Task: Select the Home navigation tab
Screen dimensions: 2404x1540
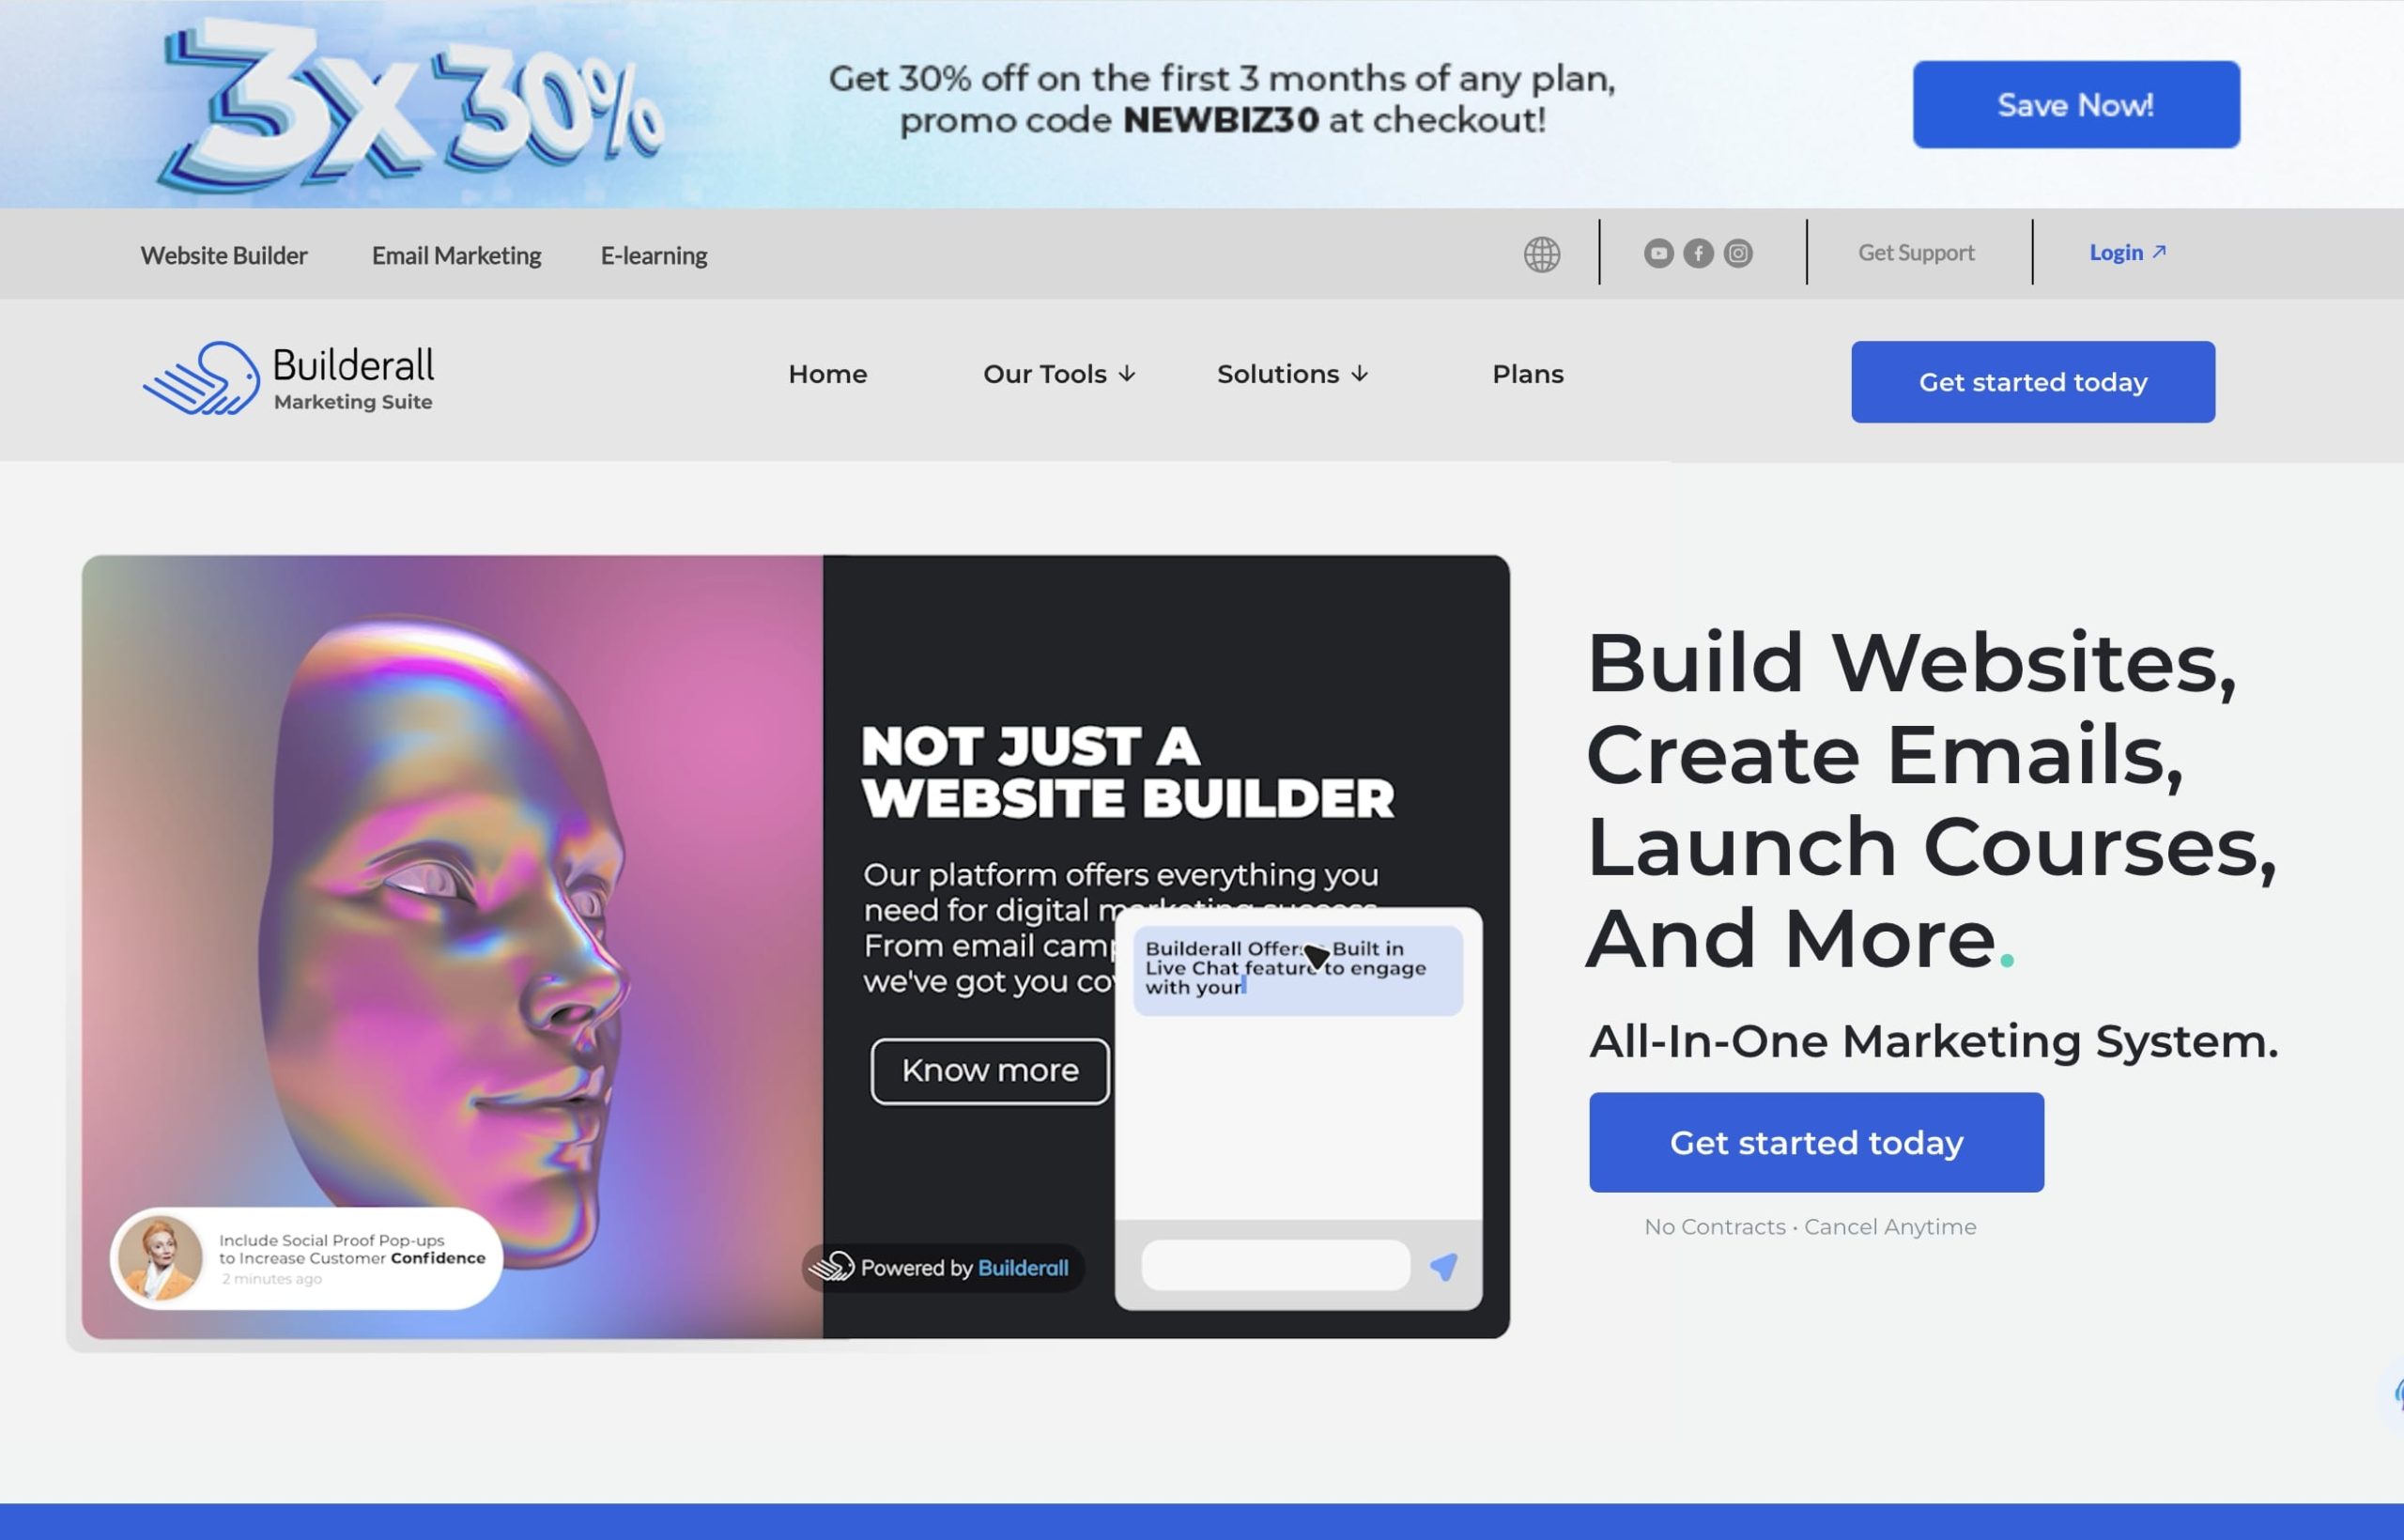Action: (x=827, y=373)
